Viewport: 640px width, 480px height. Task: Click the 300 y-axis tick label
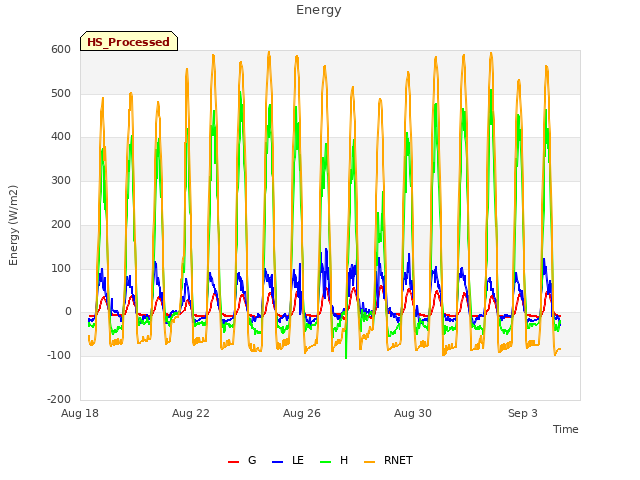click(x=61, y=180)
